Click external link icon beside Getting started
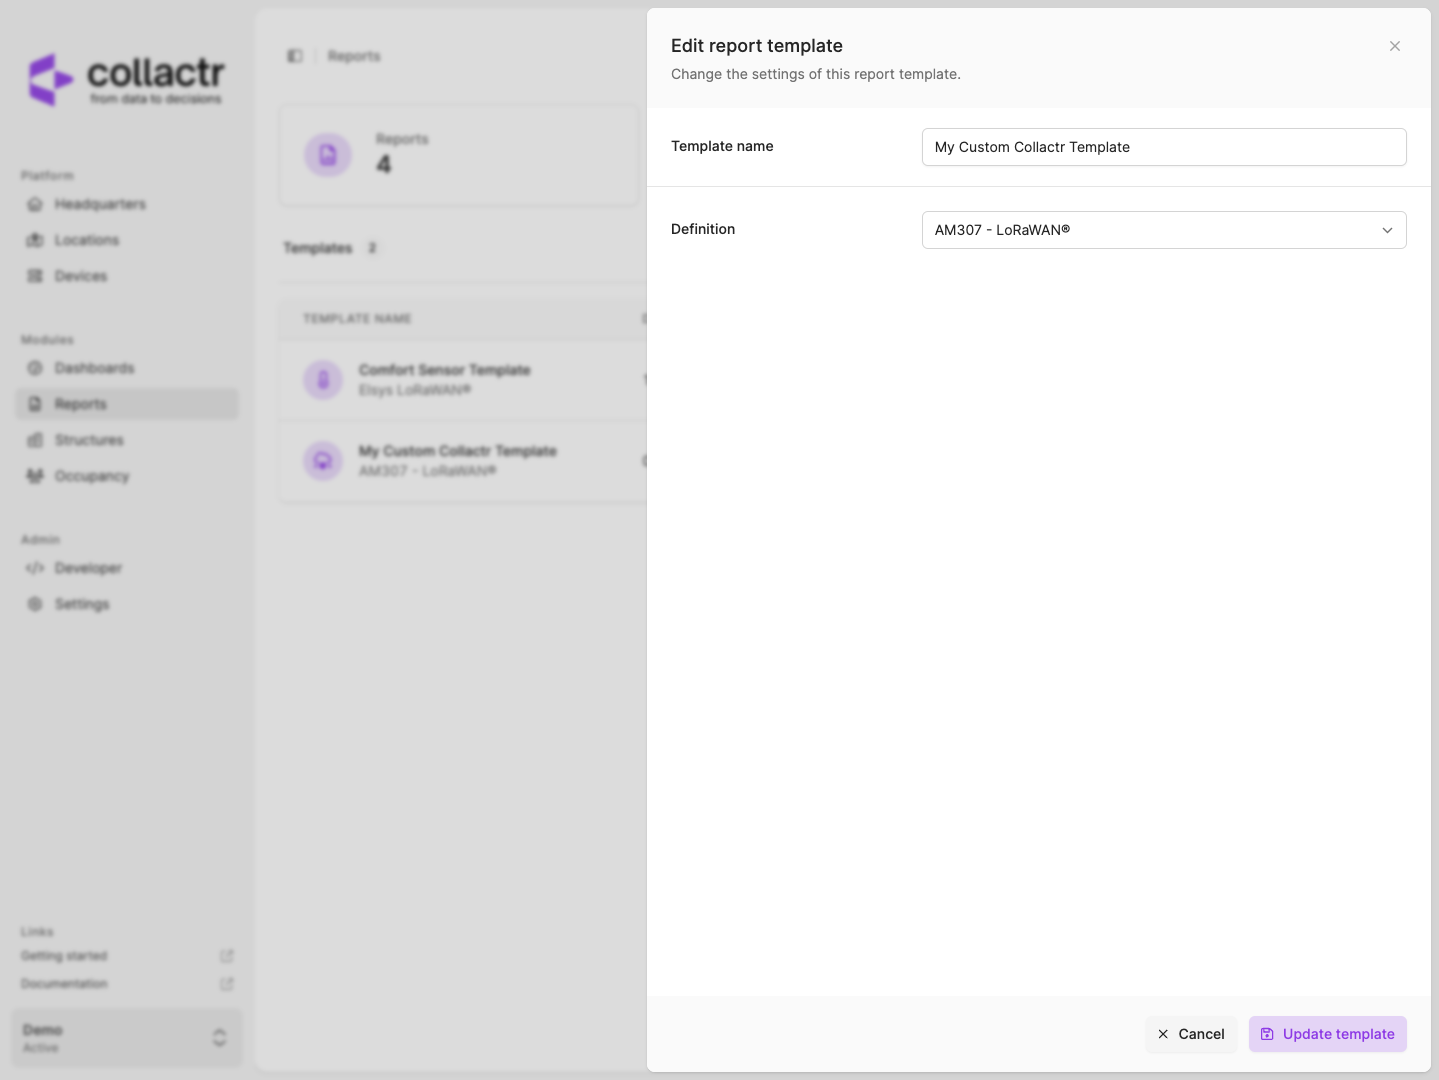Image resolution: width=1439 pixels, height=1080 pixels. [227, 956]
